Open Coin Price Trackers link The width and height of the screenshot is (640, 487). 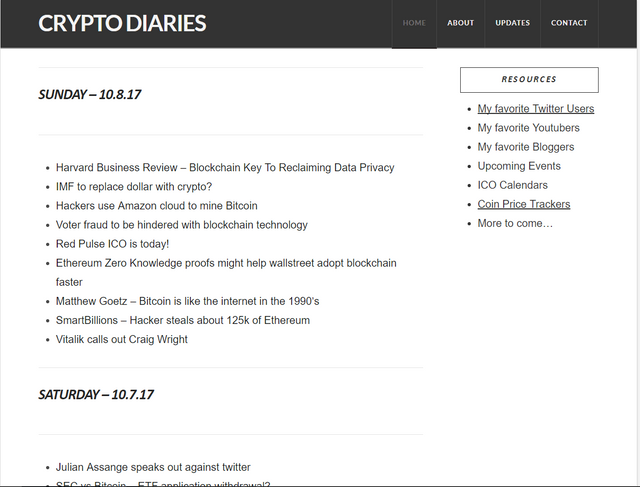(523, 204)
